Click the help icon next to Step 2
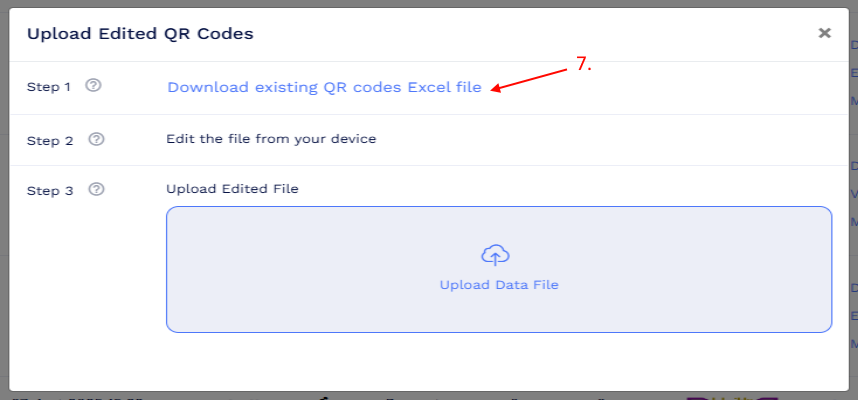 click(96, 139)
